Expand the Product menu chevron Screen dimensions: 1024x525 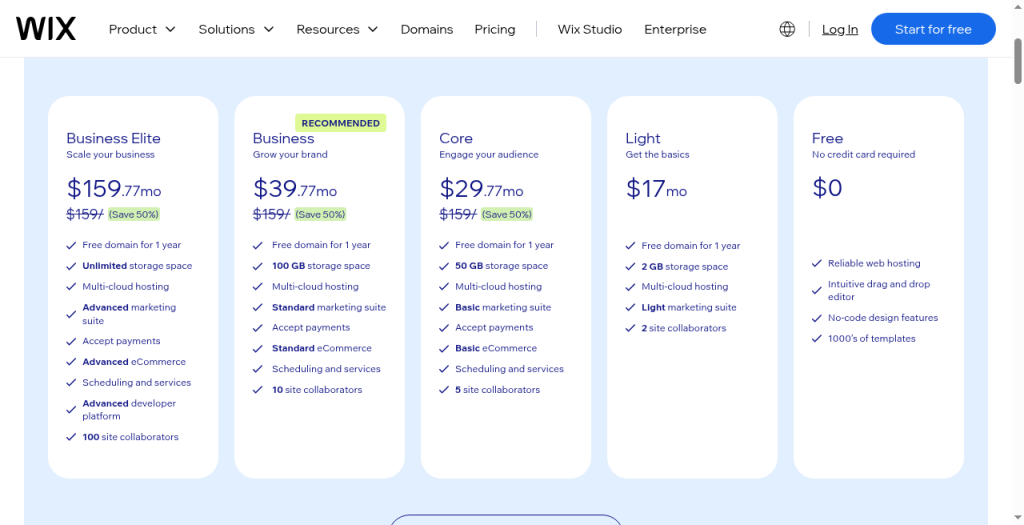pyautogui.click(x=170, y=29)
